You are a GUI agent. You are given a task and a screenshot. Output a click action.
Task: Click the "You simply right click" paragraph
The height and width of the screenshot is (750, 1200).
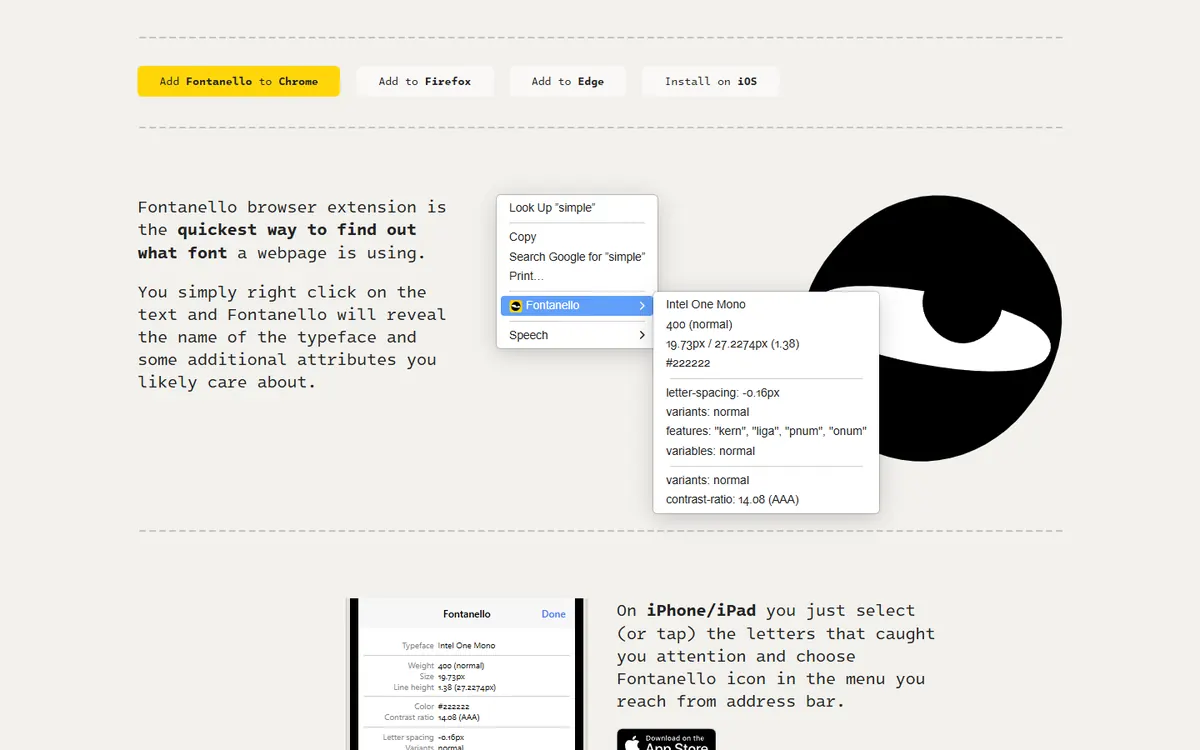pos(292,337)
